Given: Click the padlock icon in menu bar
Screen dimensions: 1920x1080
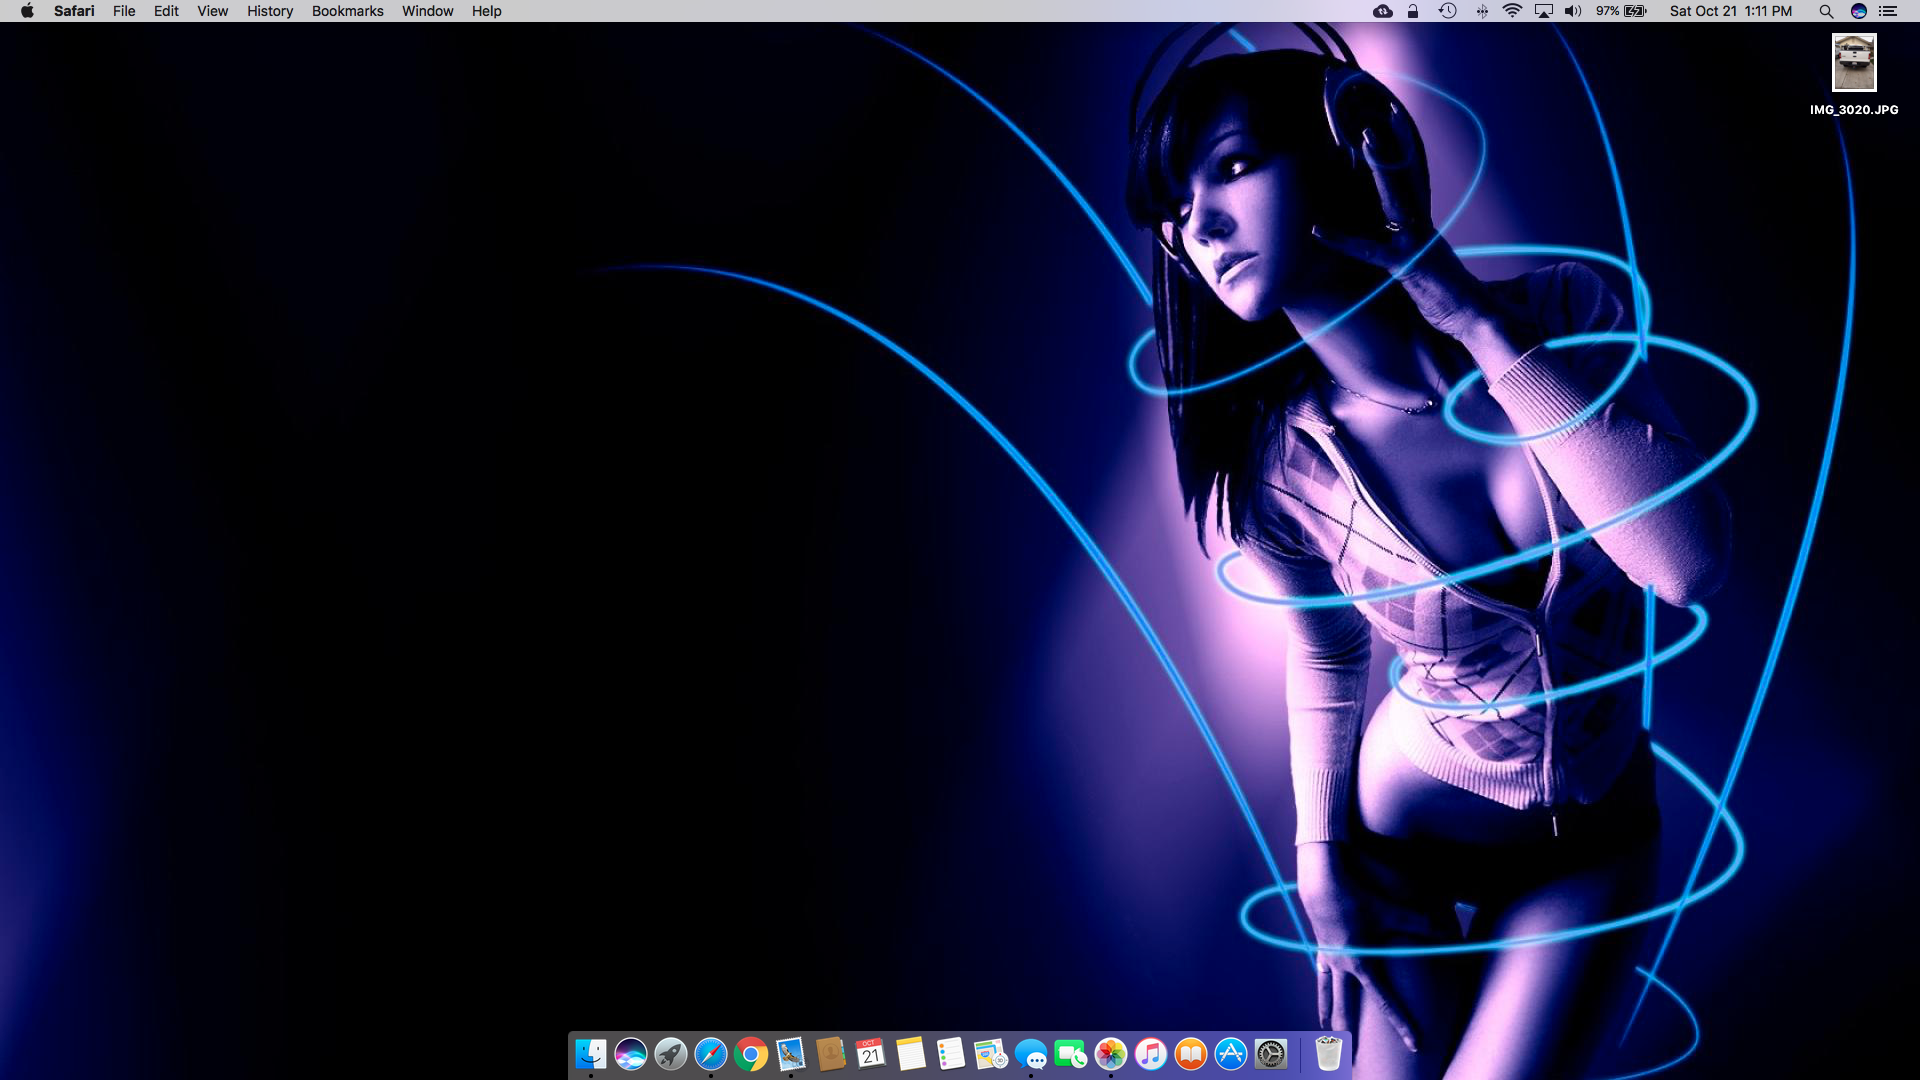Looking at the screenshot, I should (1413, 11).
